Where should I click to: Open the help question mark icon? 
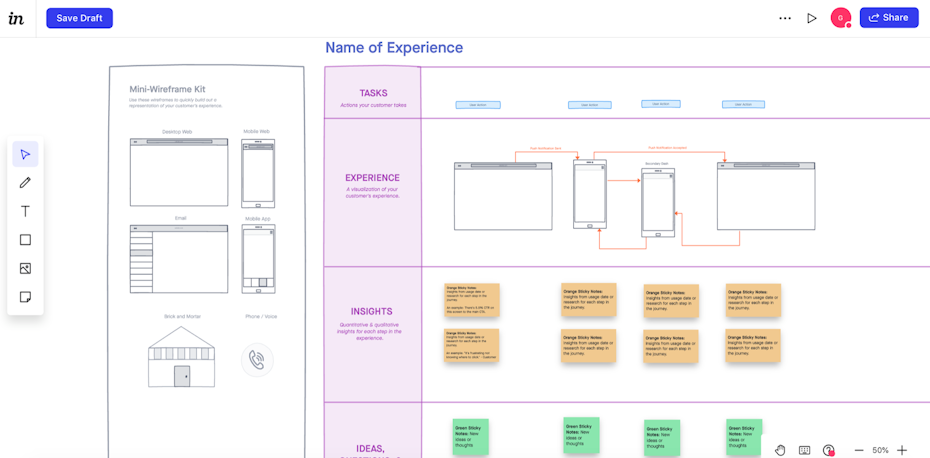click(x=828, y=450)
